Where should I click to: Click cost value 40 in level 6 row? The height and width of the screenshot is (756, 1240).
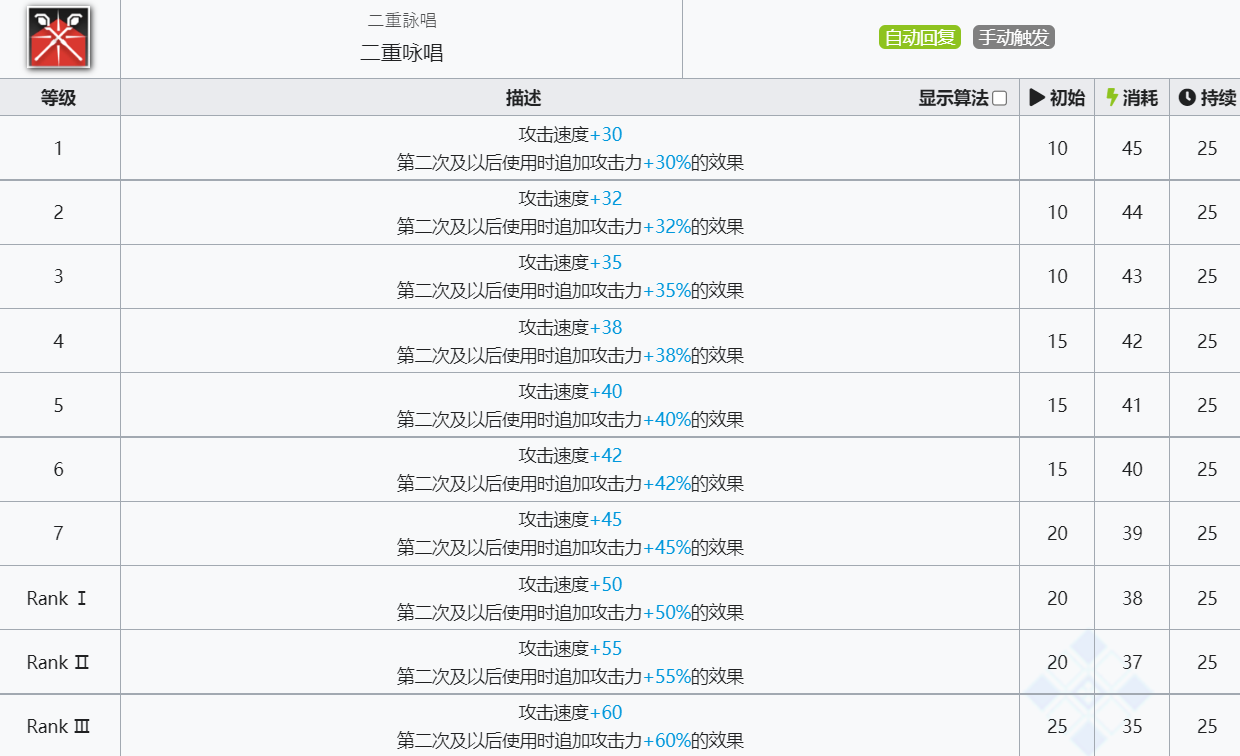coord(1132,469)
